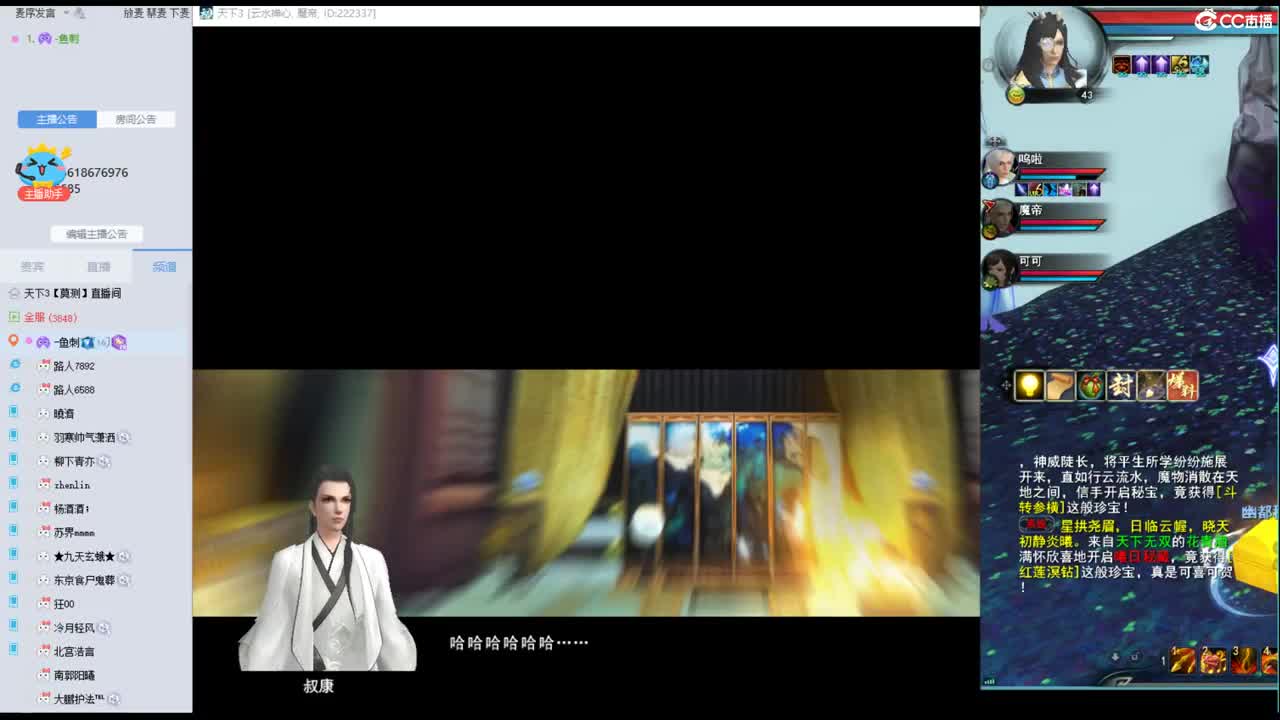This screenshot has width=1280, height=720.
Task: Select the 全服 (3848) channel row
Action: point(50,317)
